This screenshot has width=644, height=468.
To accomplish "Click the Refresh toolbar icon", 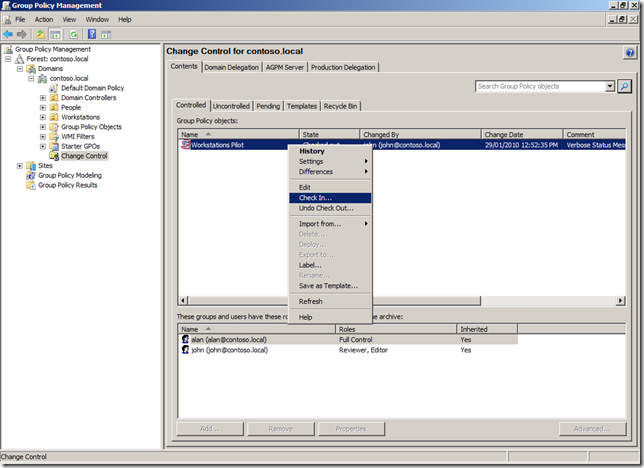I will pyautogui.click(x=73, y=34).
